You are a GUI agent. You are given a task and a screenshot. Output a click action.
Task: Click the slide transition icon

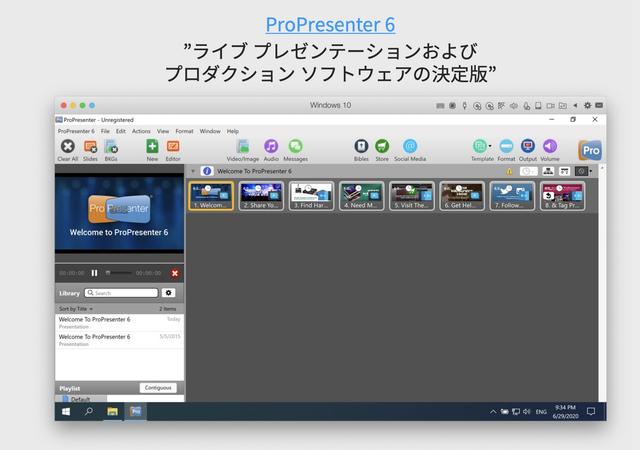click(564, 171)
